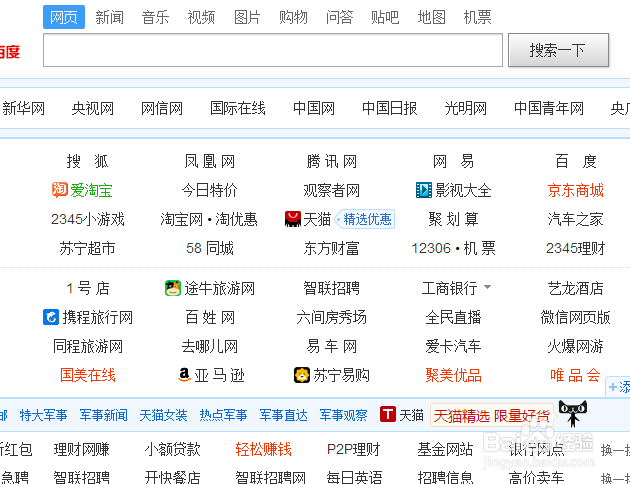
Task: Open the 天猫女装 blue link
Action: click(x=164, y=415)
